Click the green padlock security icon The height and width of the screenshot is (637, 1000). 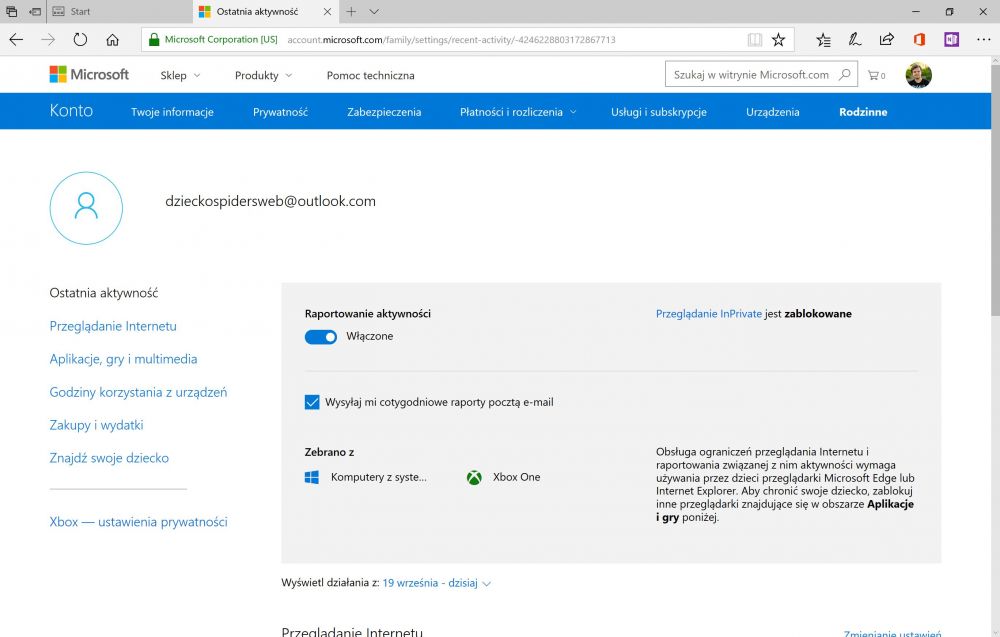pos(154,40)
